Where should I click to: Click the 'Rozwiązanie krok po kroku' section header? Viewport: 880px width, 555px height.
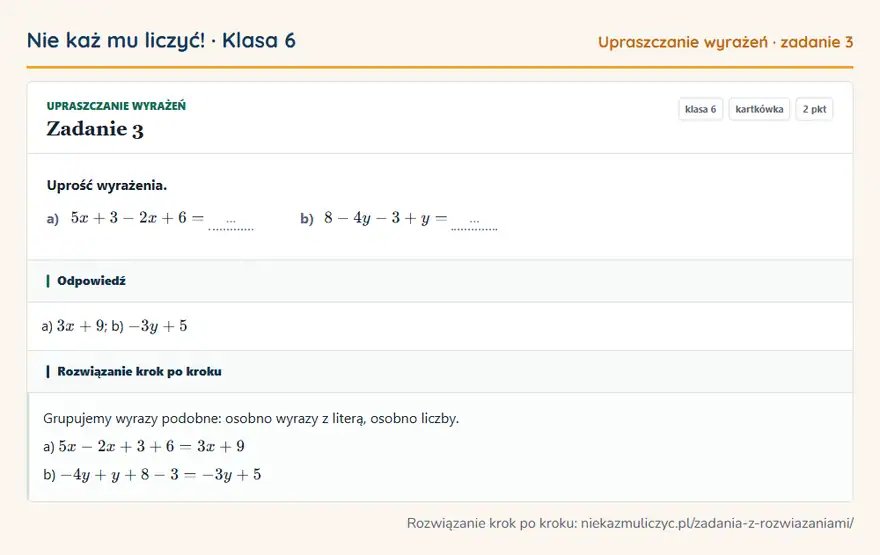click(440, 371)
